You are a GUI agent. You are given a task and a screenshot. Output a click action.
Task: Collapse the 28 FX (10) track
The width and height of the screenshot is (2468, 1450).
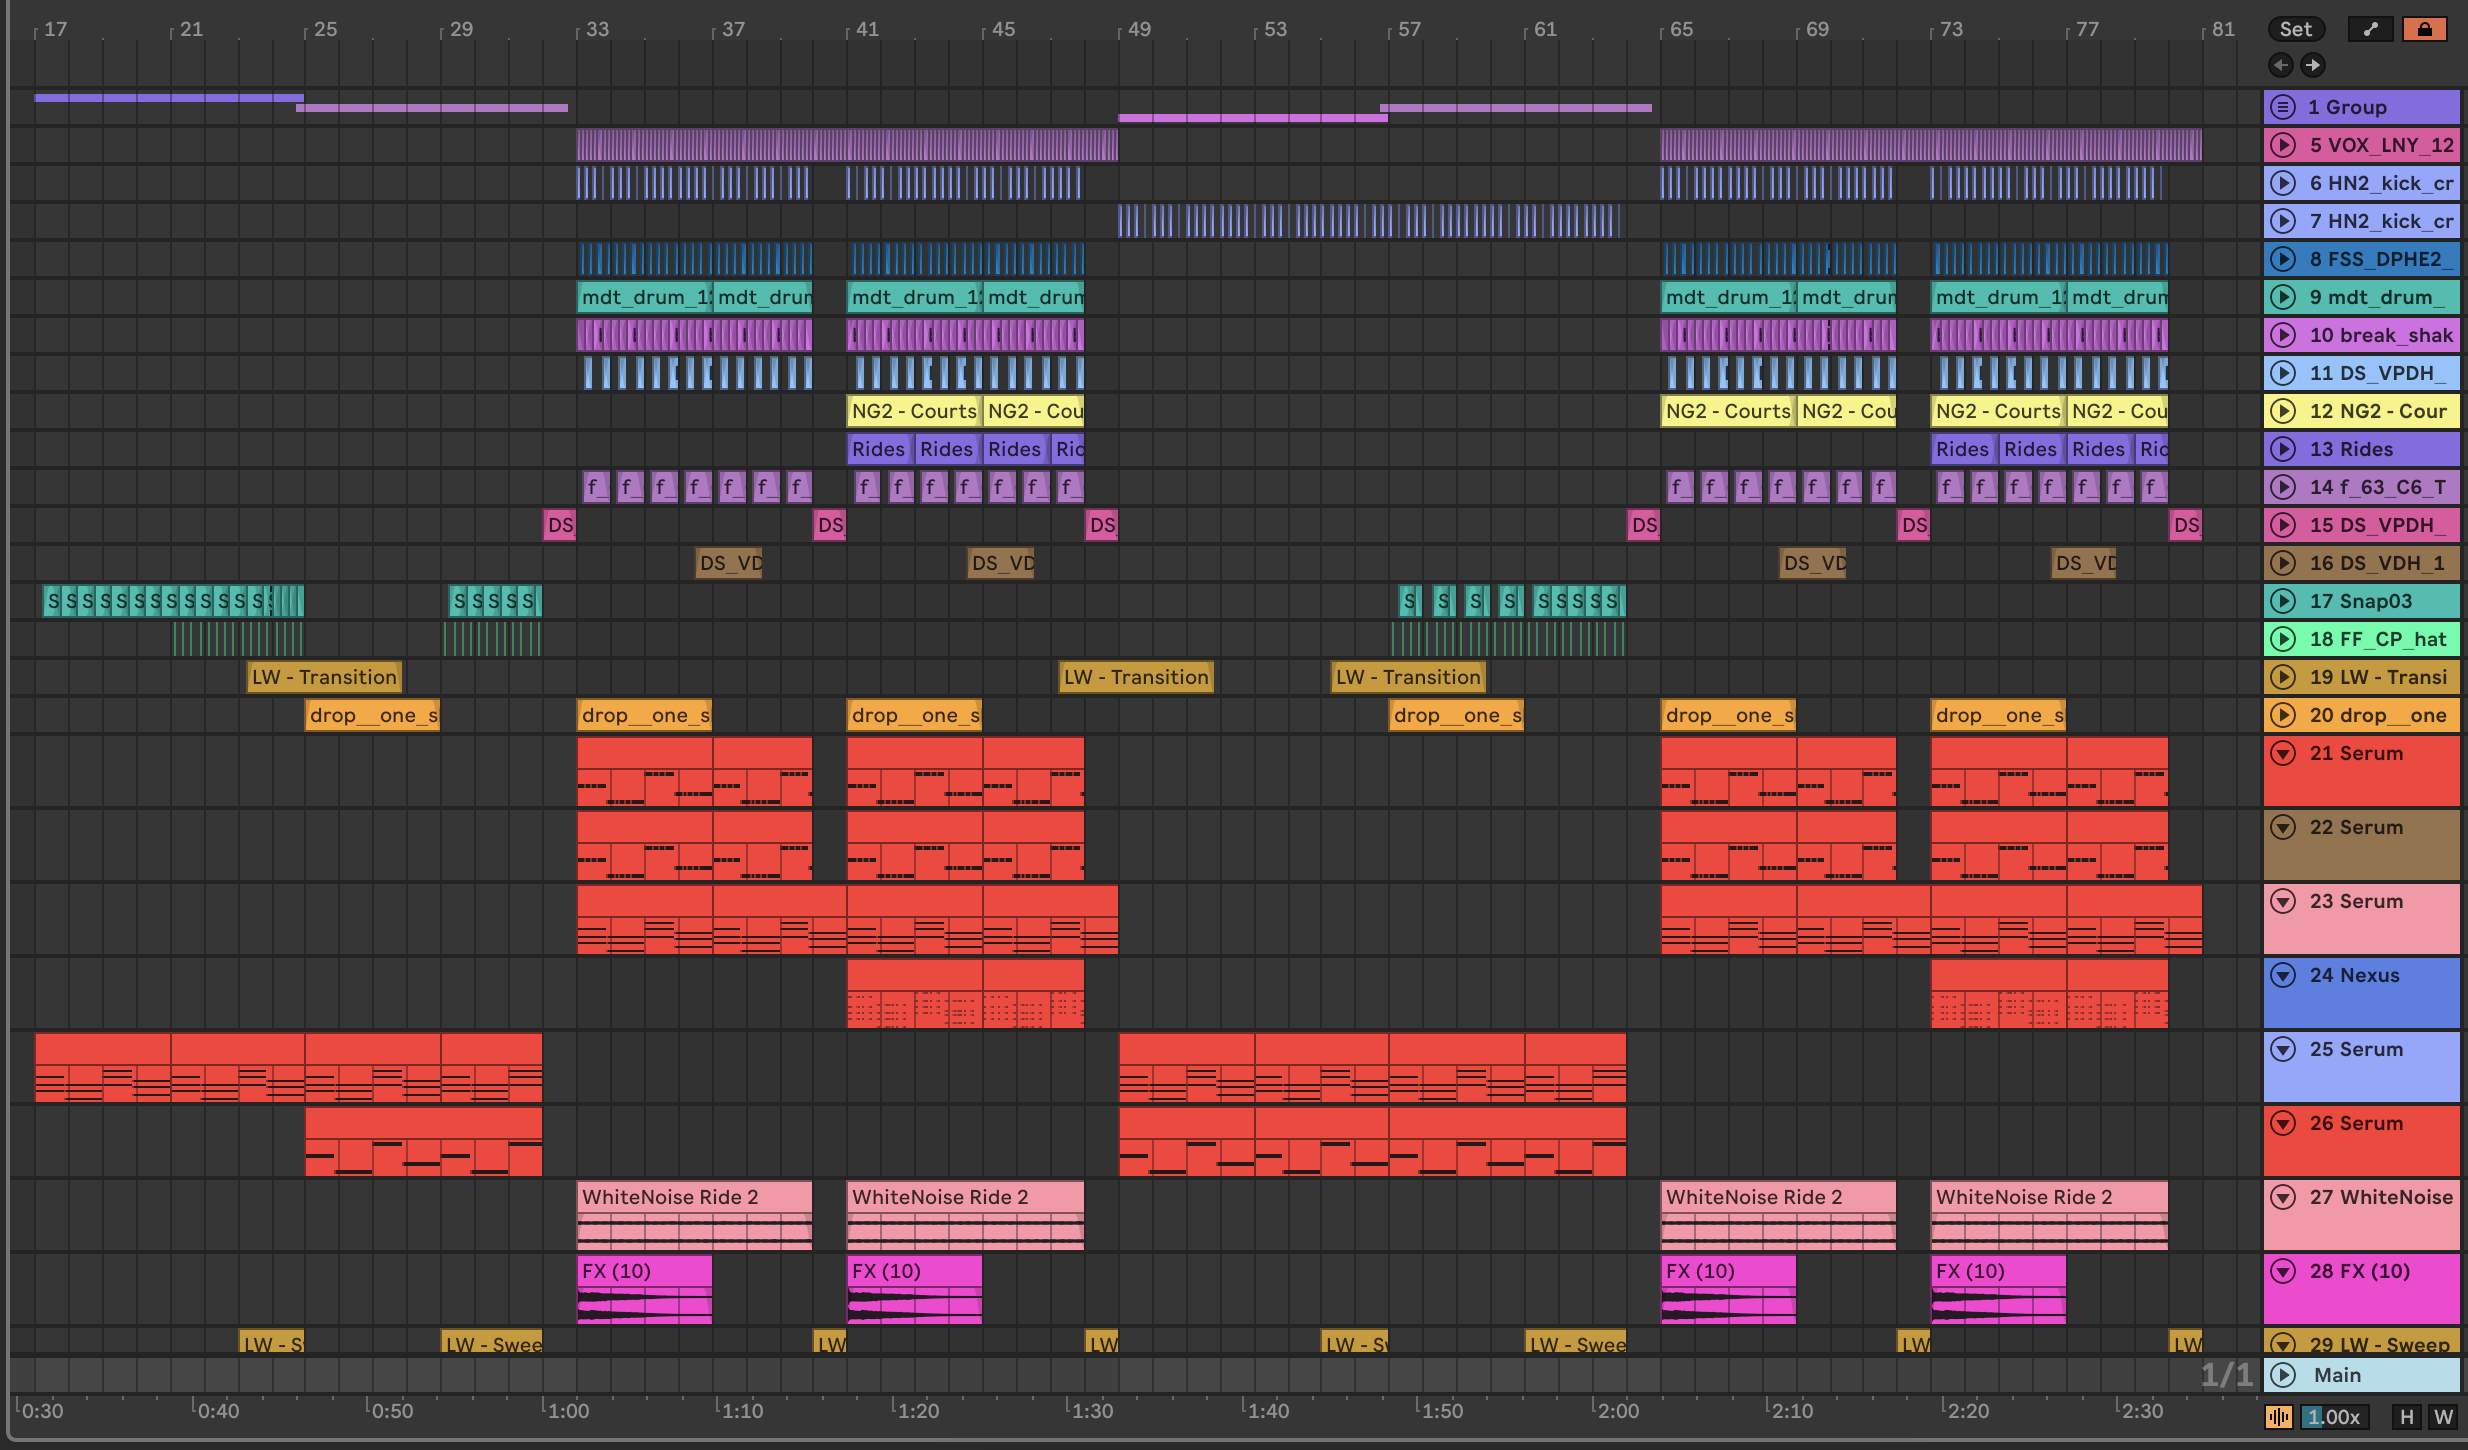coord(2283,1271)
